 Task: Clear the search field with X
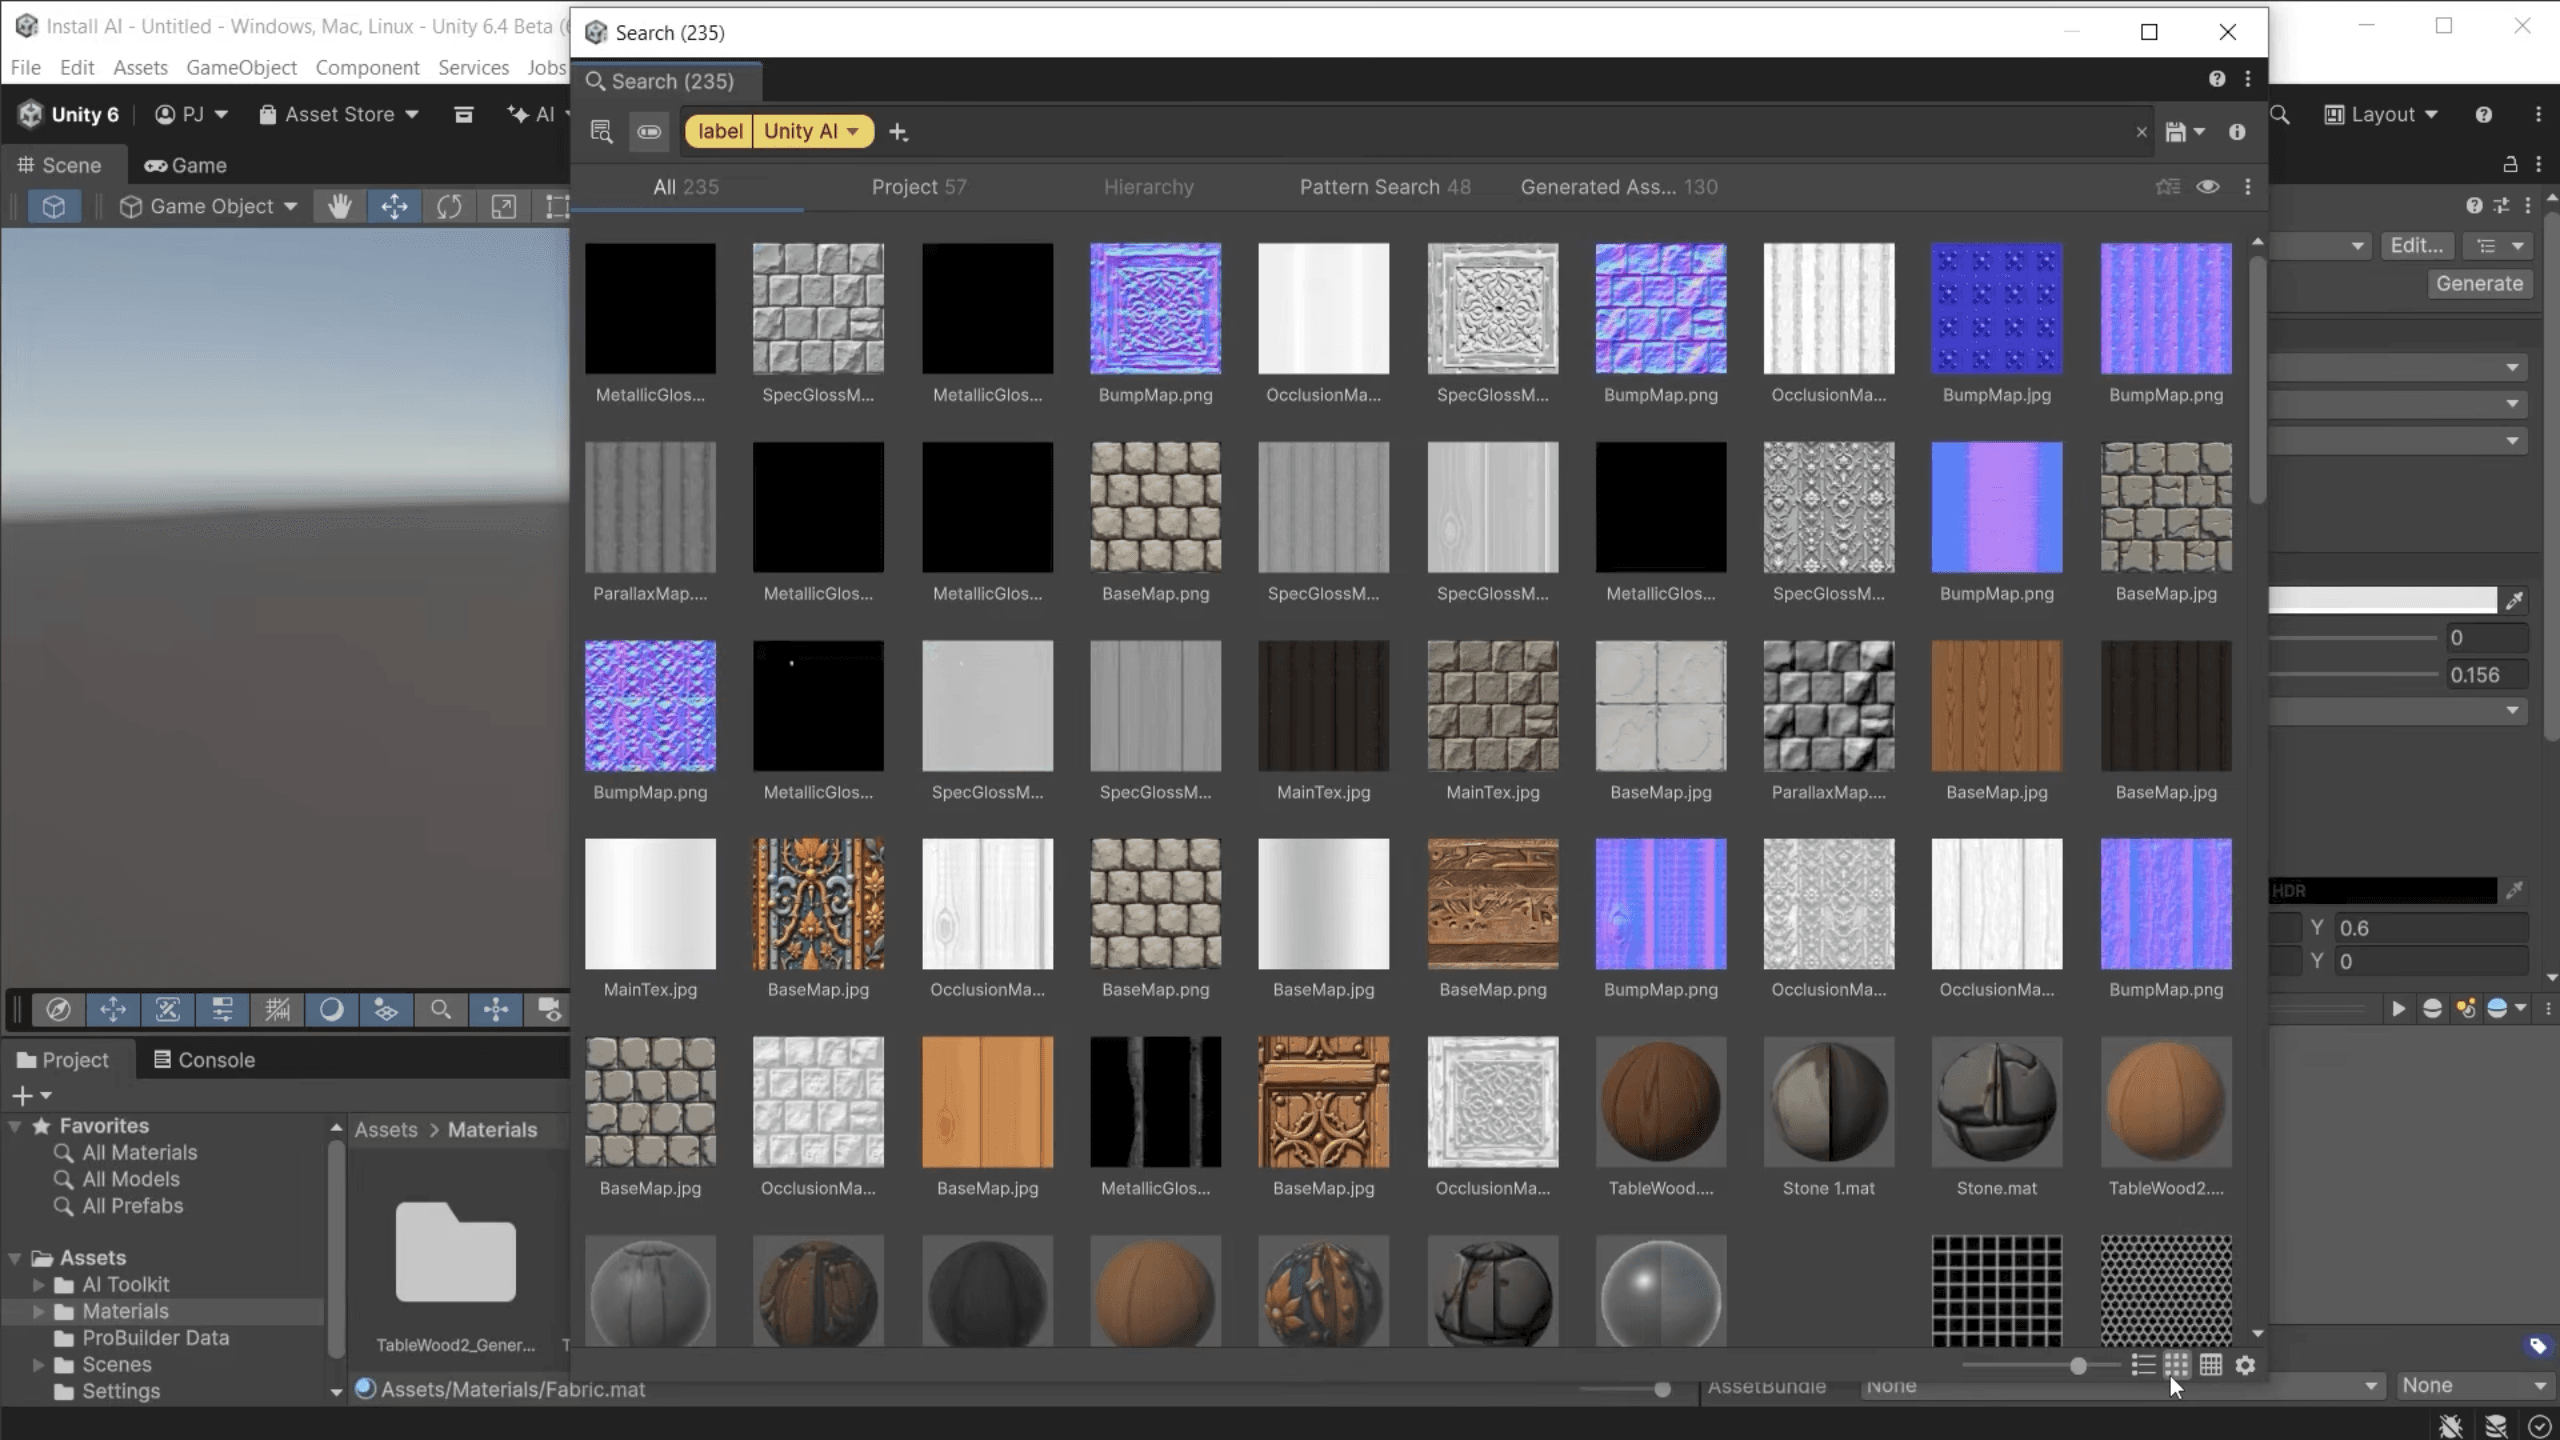[2141, 132]
